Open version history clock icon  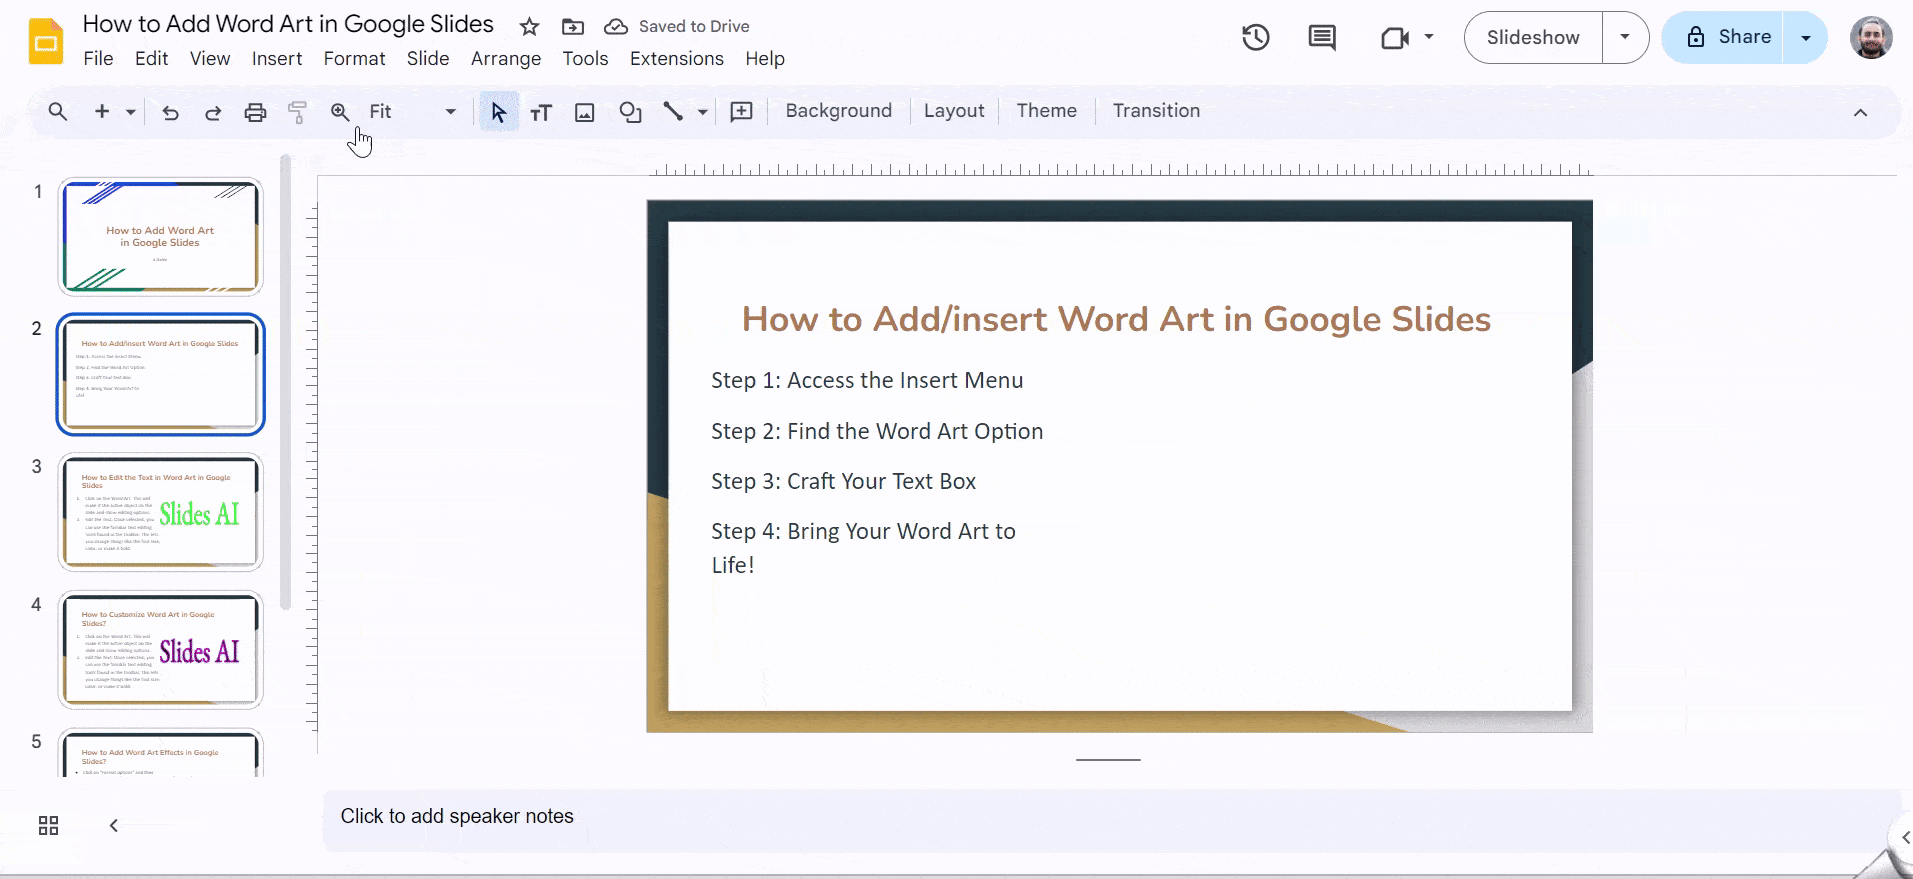point(1256,38)
